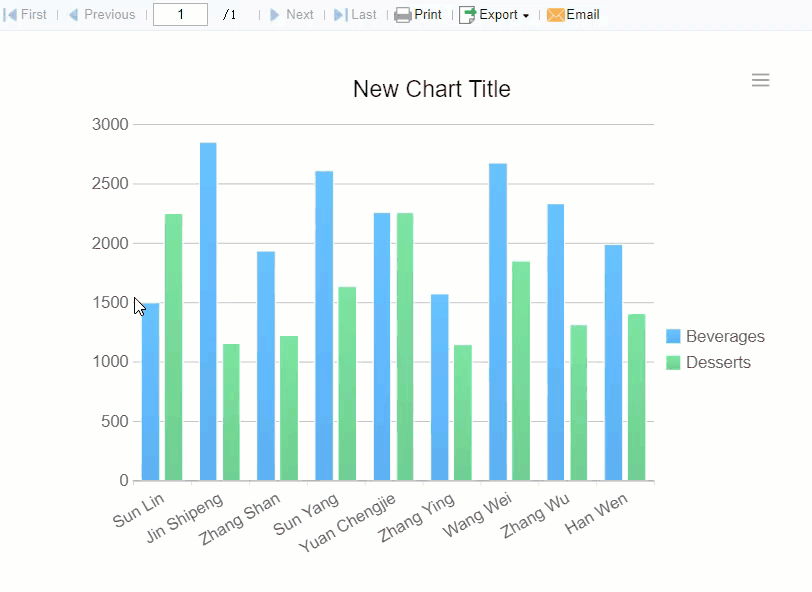The height and width of the screenshot is (592, 812).
Task: Toggle the Beverages series in the legend
Action: pos(725,336)
